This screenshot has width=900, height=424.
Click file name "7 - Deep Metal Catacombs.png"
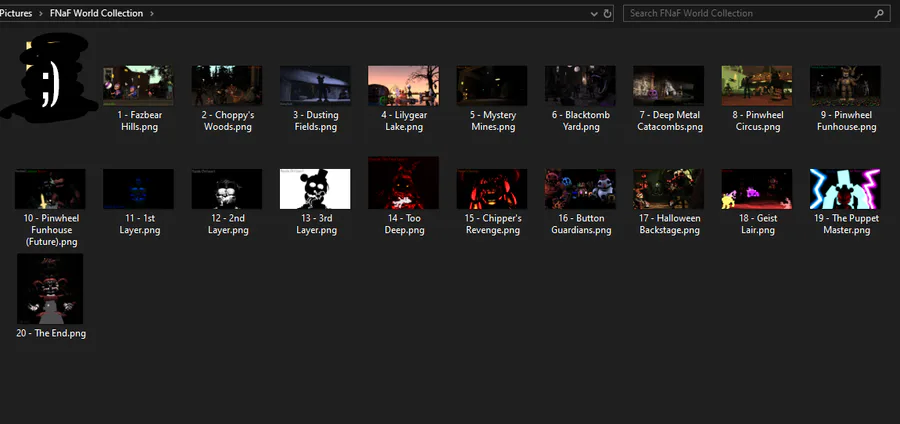[x=670, y=121]
